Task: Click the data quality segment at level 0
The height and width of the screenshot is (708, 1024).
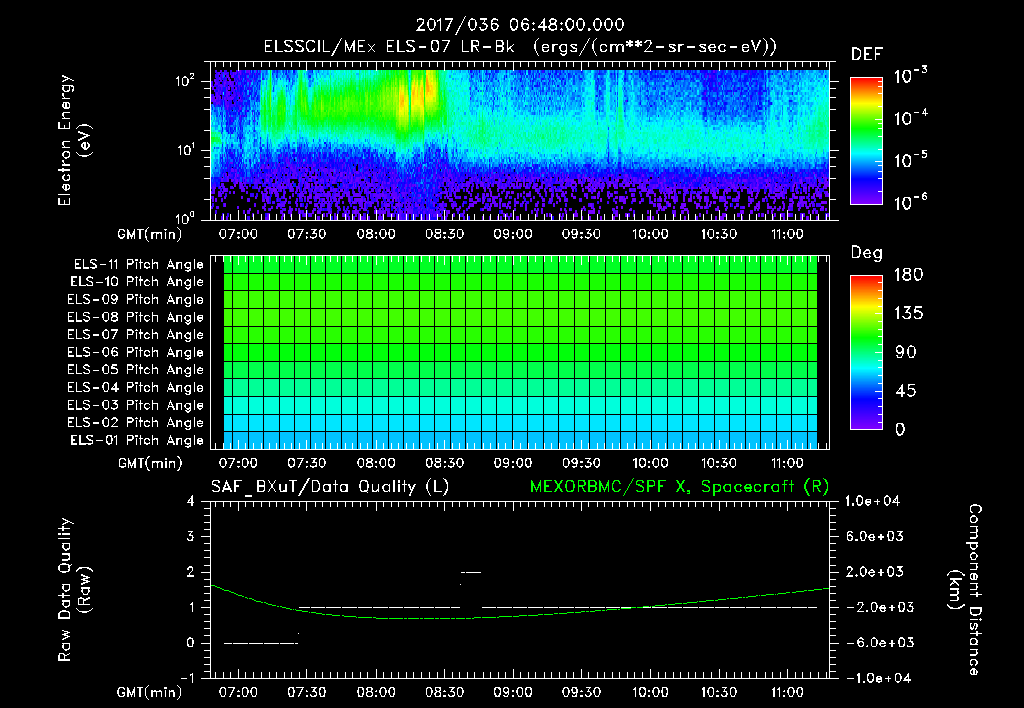Action: [261, 643]
